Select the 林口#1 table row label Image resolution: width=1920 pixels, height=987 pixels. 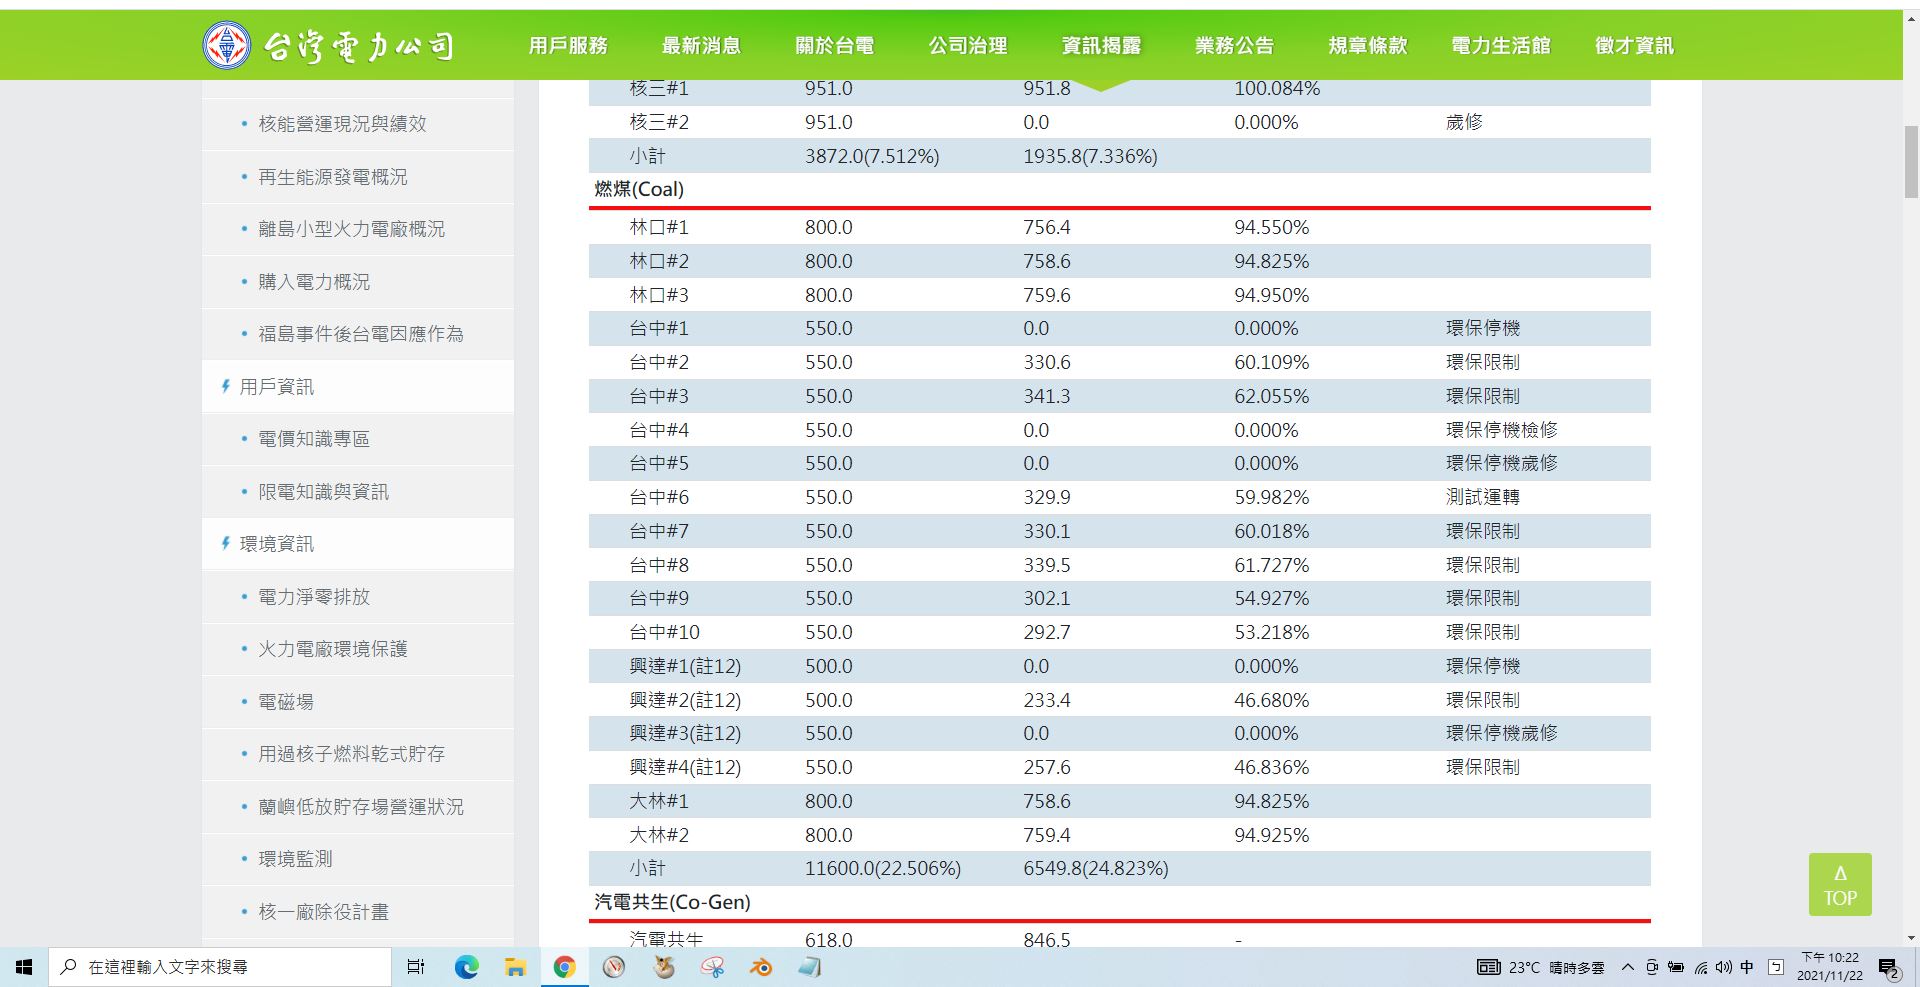pyautogui.click(x=659, y=227)
